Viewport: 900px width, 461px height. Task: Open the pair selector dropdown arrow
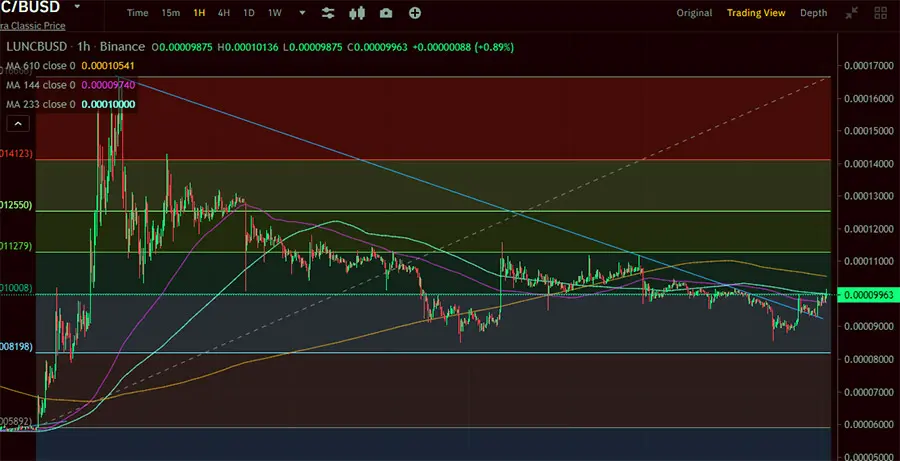(x=77, y=6)
